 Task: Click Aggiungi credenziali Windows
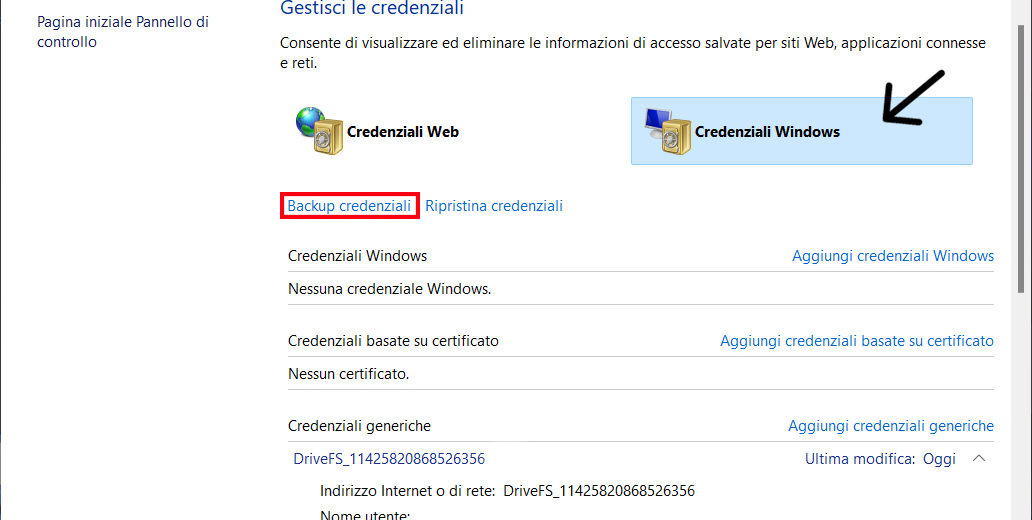point(893,256)
